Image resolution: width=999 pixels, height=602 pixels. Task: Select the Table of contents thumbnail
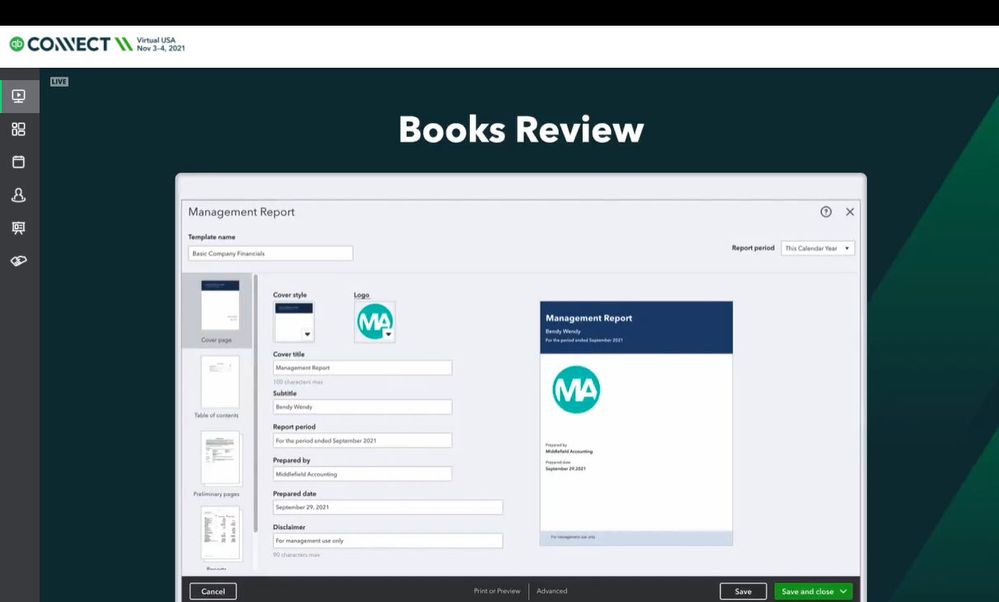(x=220, y=382)
